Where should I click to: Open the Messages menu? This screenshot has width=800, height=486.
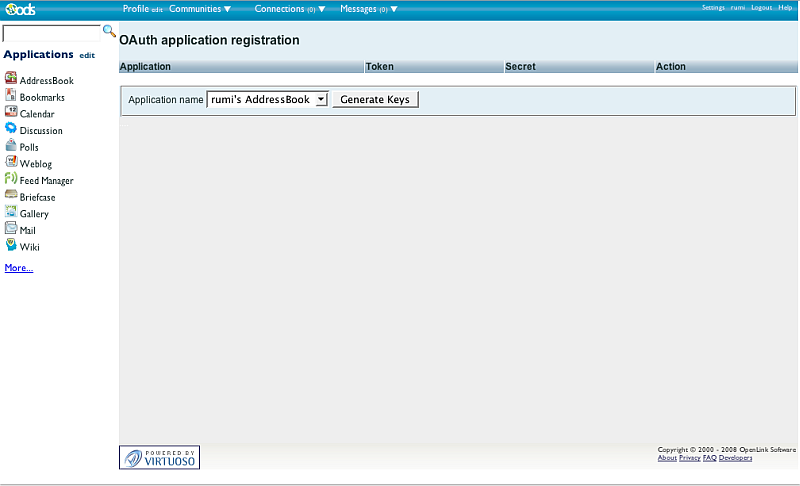(358, 9)
